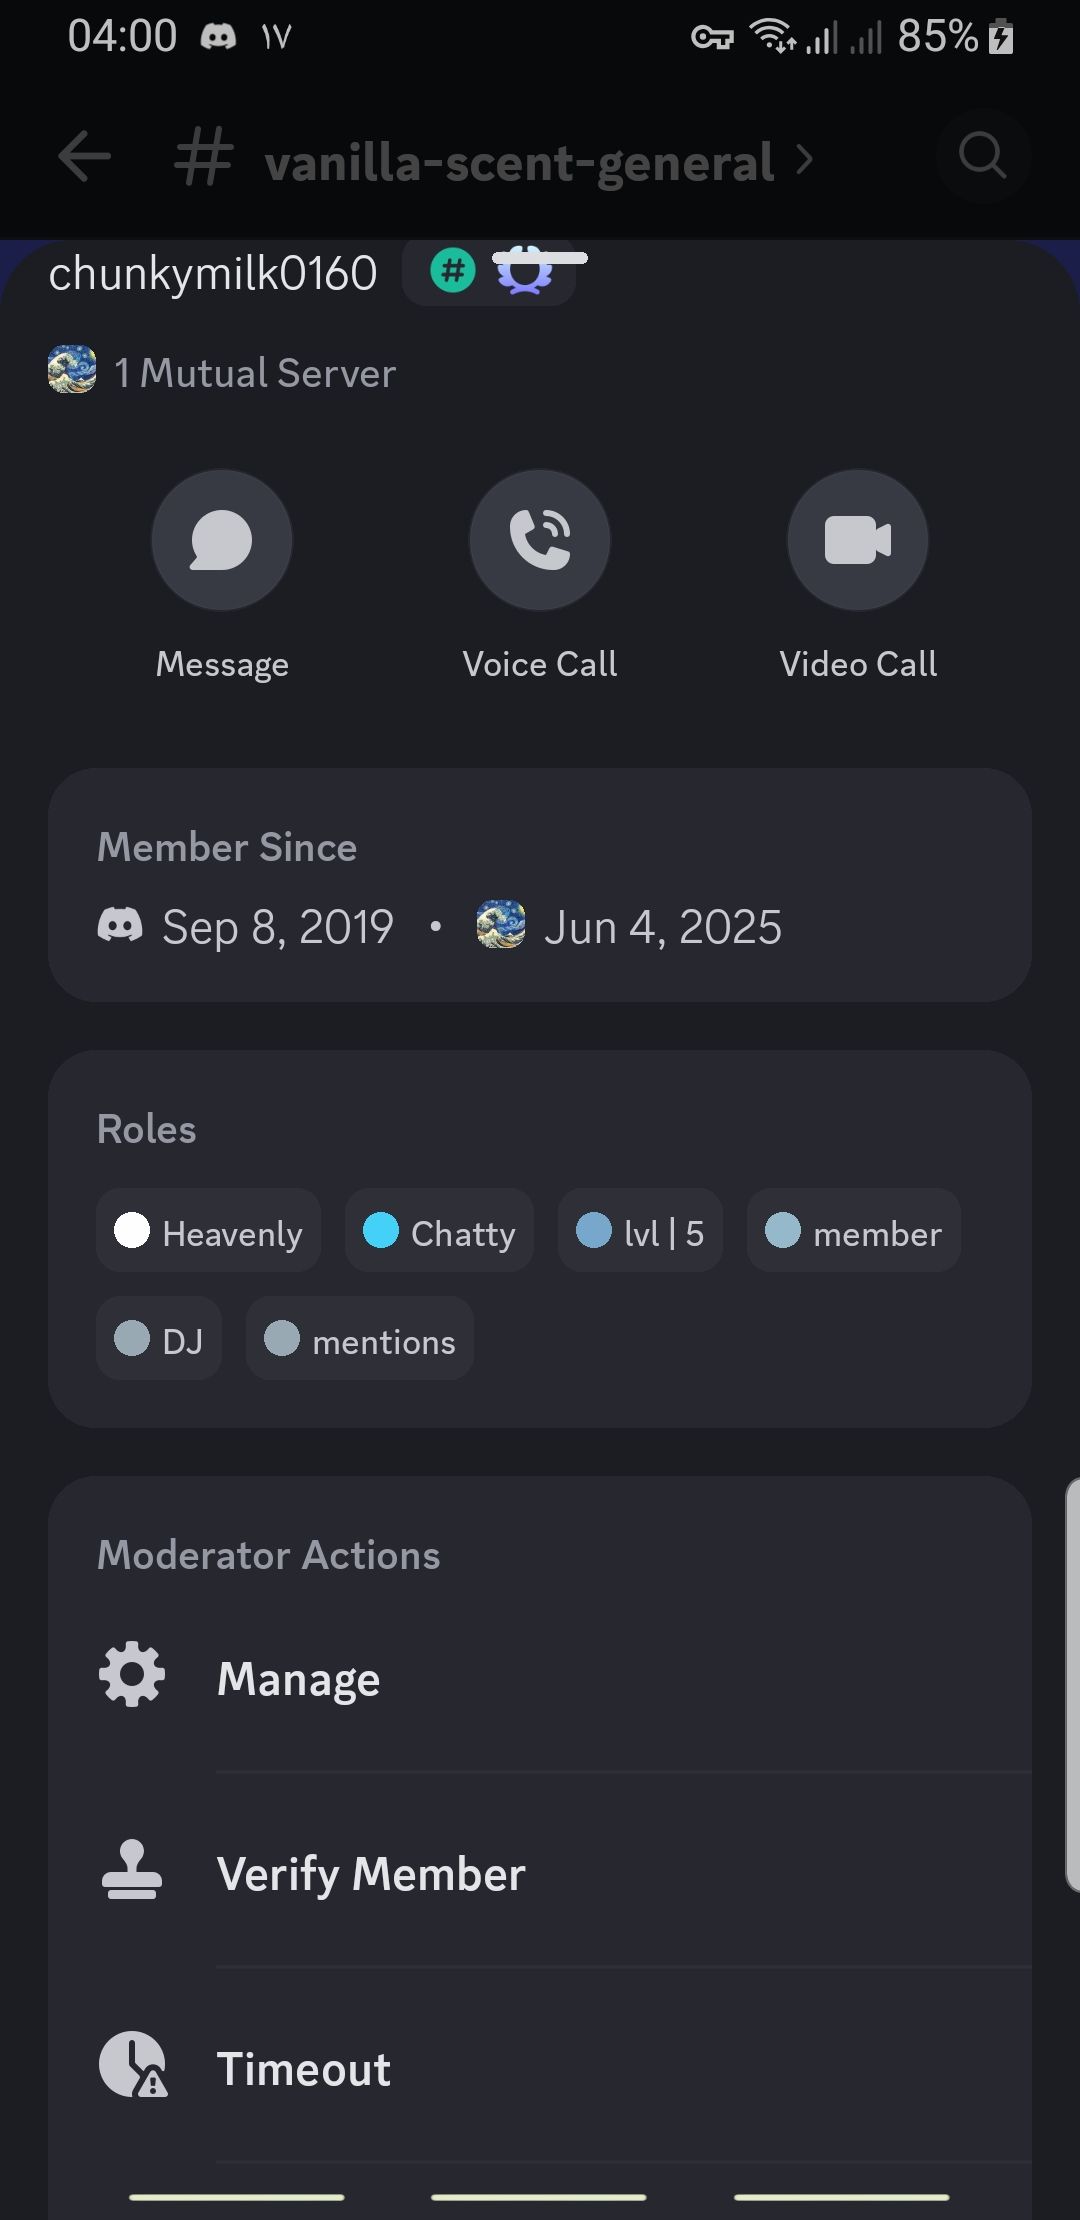Start a Voice Call with the phone icon
Viewport: 1080px width, 2220px height.
point(540,540)
